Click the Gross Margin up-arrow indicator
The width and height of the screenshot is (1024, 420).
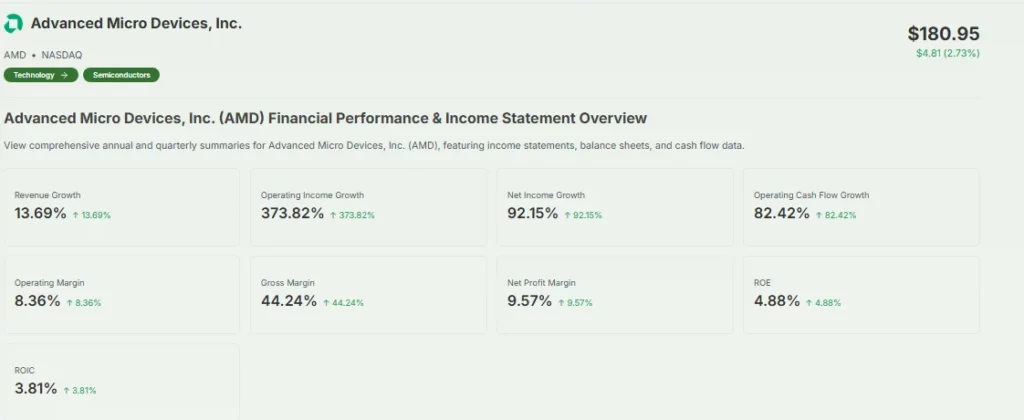(x=326, y=302)
